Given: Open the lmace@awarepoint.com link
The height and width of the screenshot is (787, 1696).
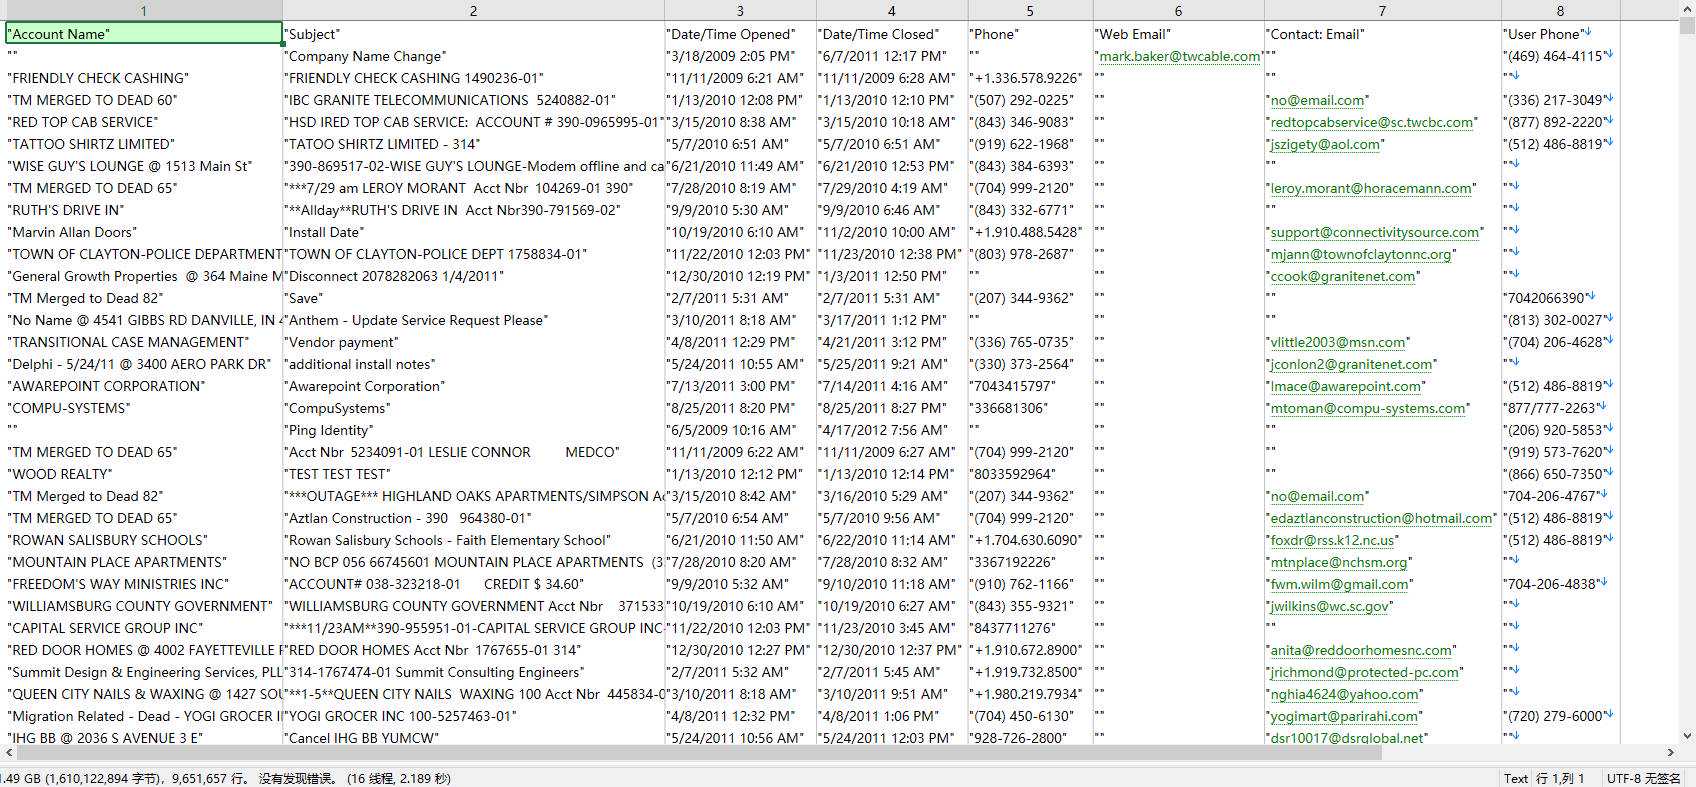Looking at the screenshot, I should coord(1346,386).
